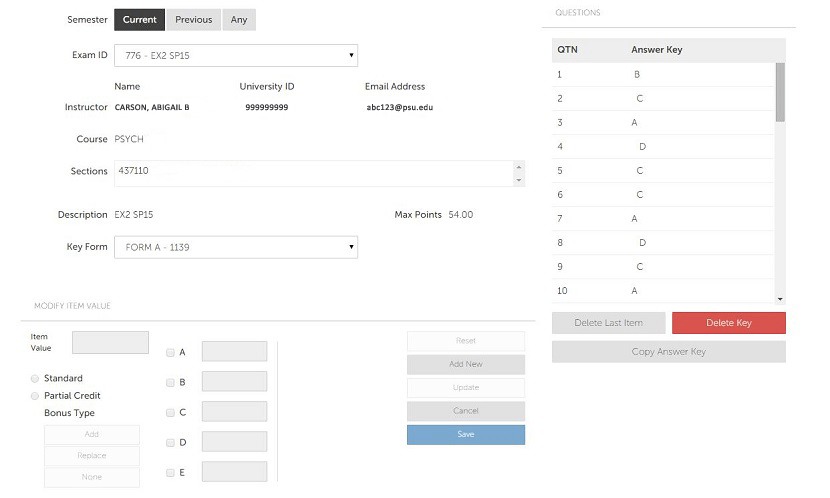Select question 1 row with answer B
Image resolution: width=830 pixels, height=498 pixels.
(663, 75)
